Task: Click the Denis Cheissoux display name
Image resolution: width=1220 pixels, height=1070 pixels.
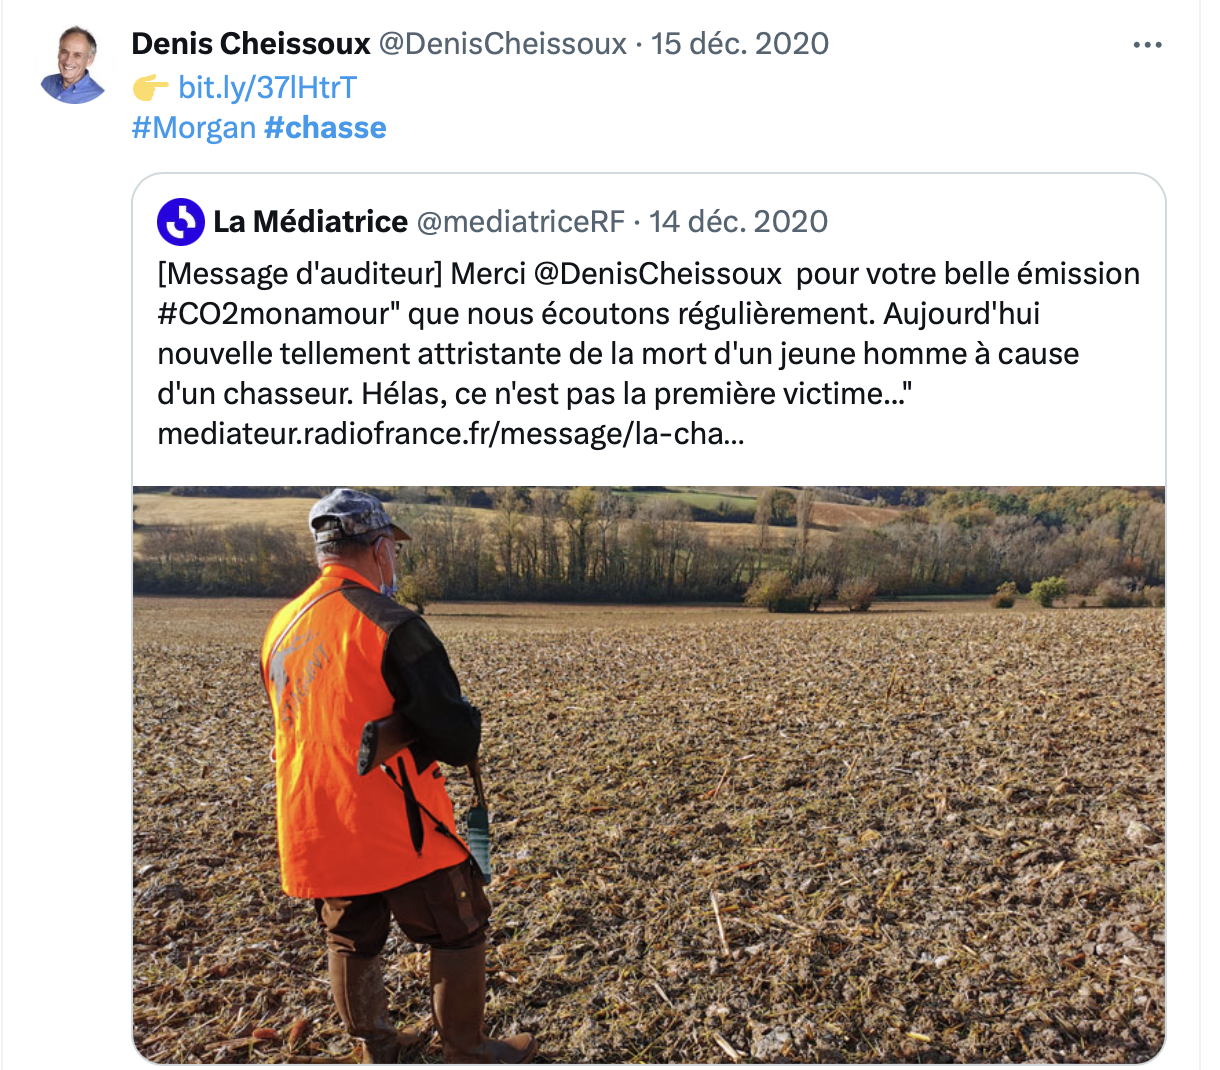Action: click(x=251, y=44)
